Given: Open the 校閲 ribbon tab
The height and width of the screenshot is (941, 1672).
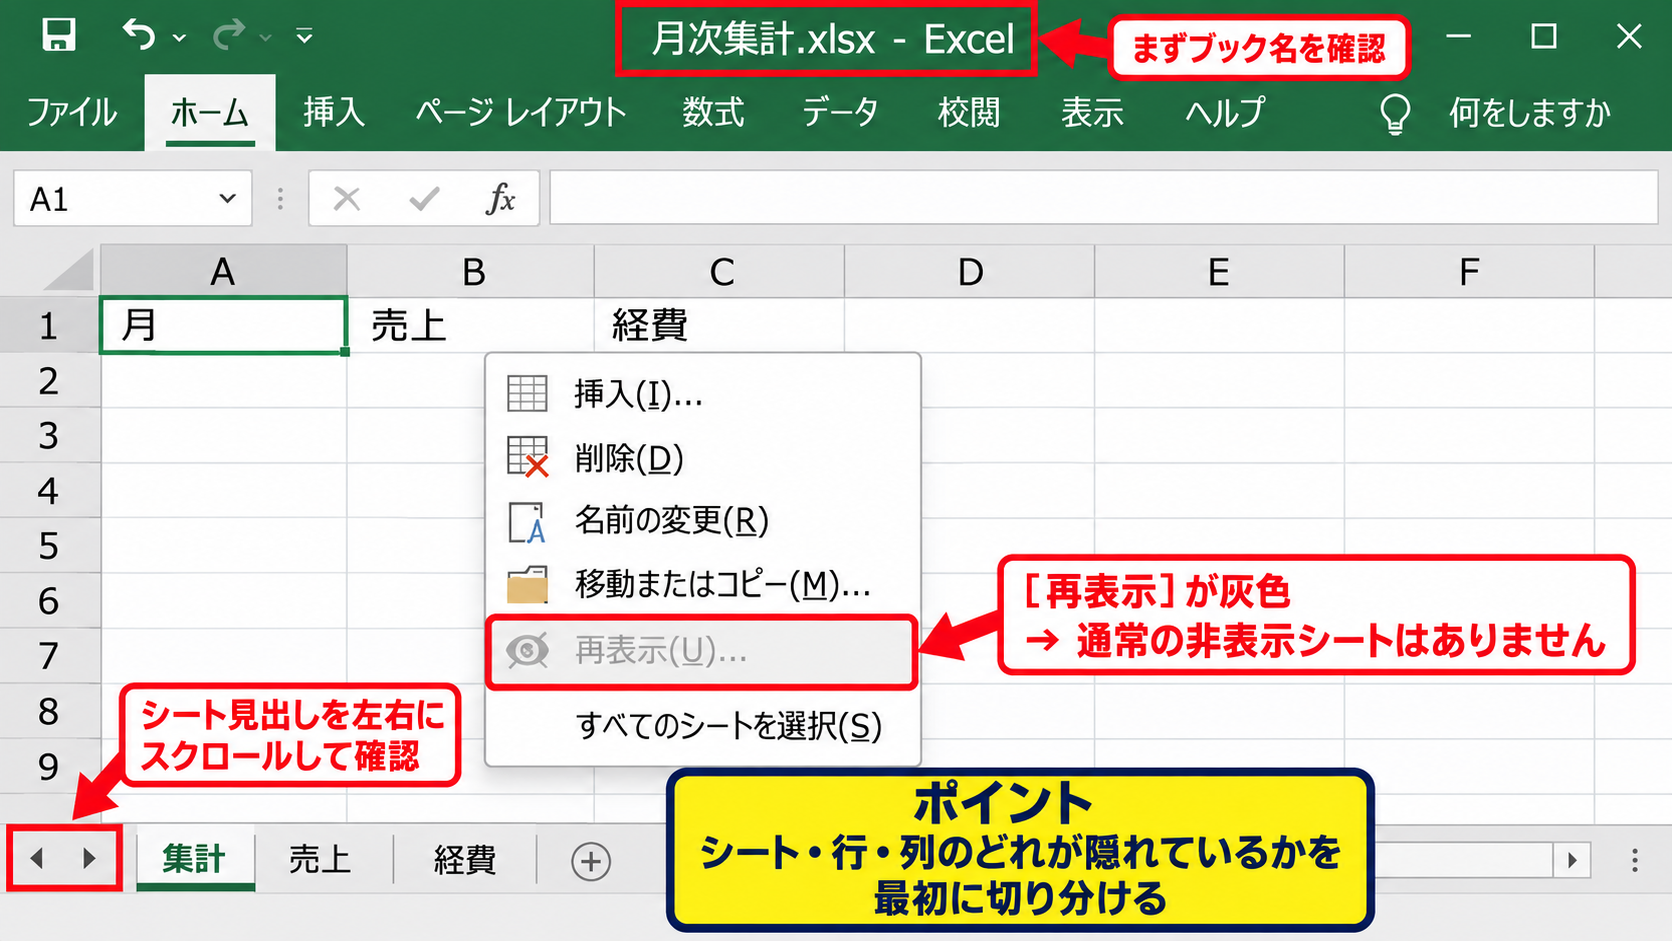Looking at the screenshot, I should (x=969, y=112).
